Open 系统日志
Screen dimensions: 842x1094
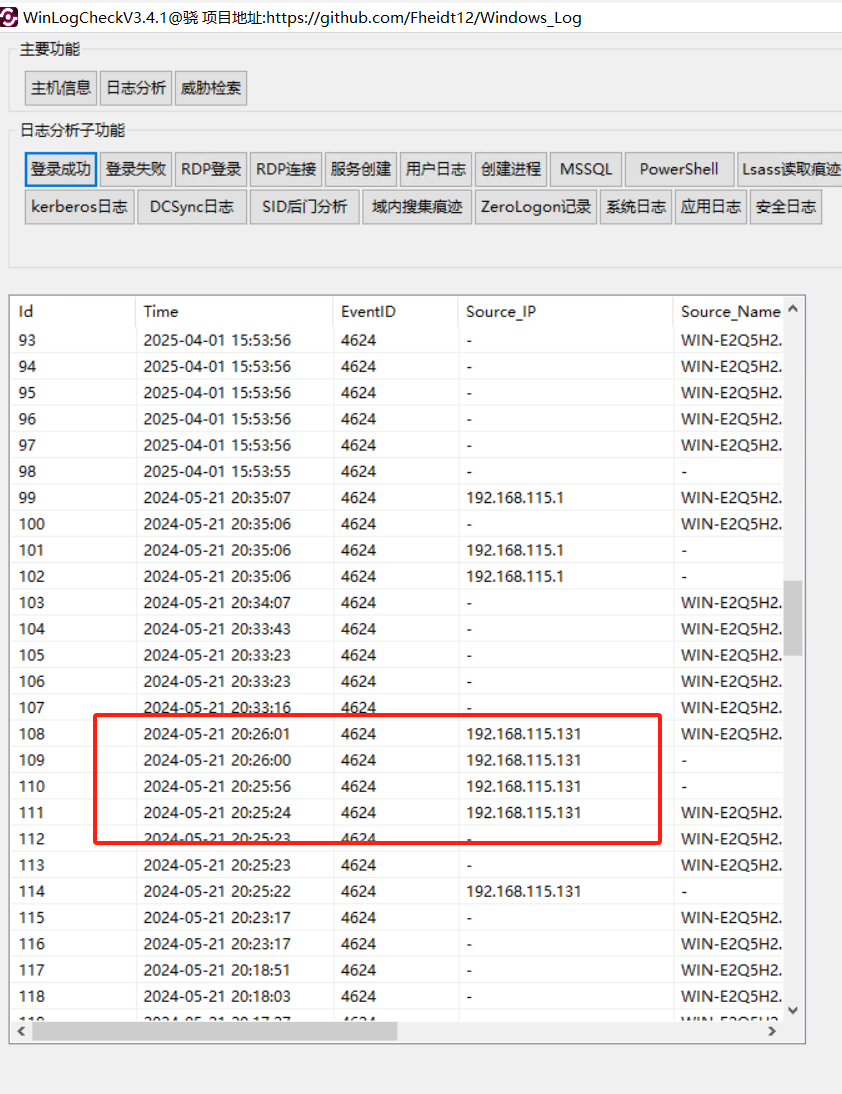636,207
